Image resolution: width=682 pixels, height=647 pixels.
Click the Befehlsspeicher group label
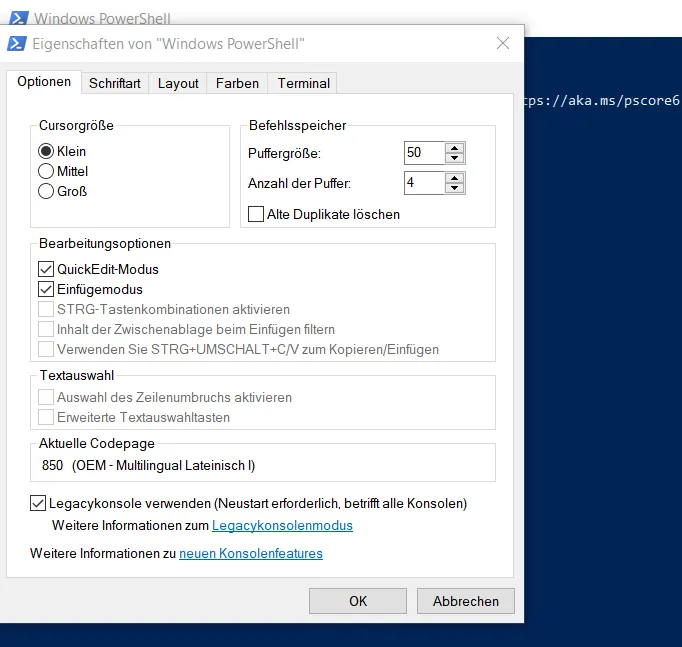tap(298, 125)
